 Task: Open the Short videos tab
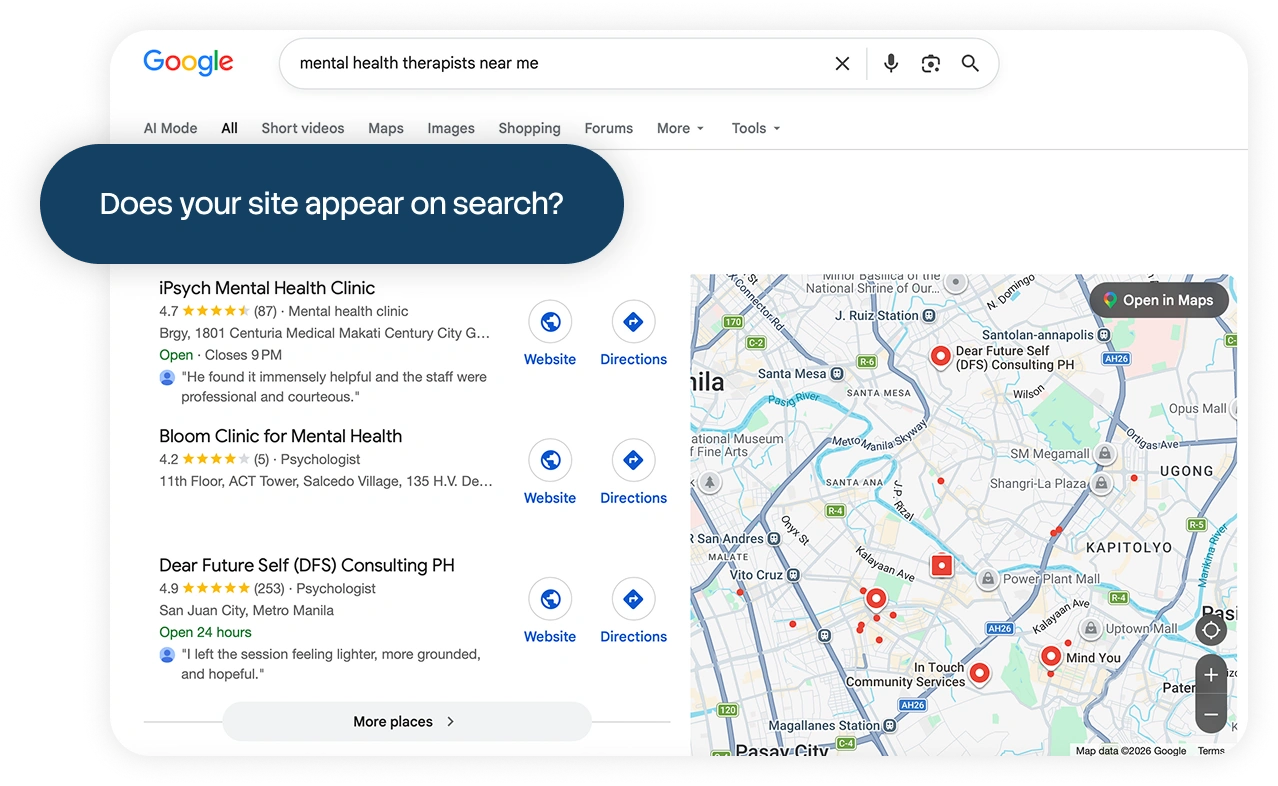click(303, 128)
